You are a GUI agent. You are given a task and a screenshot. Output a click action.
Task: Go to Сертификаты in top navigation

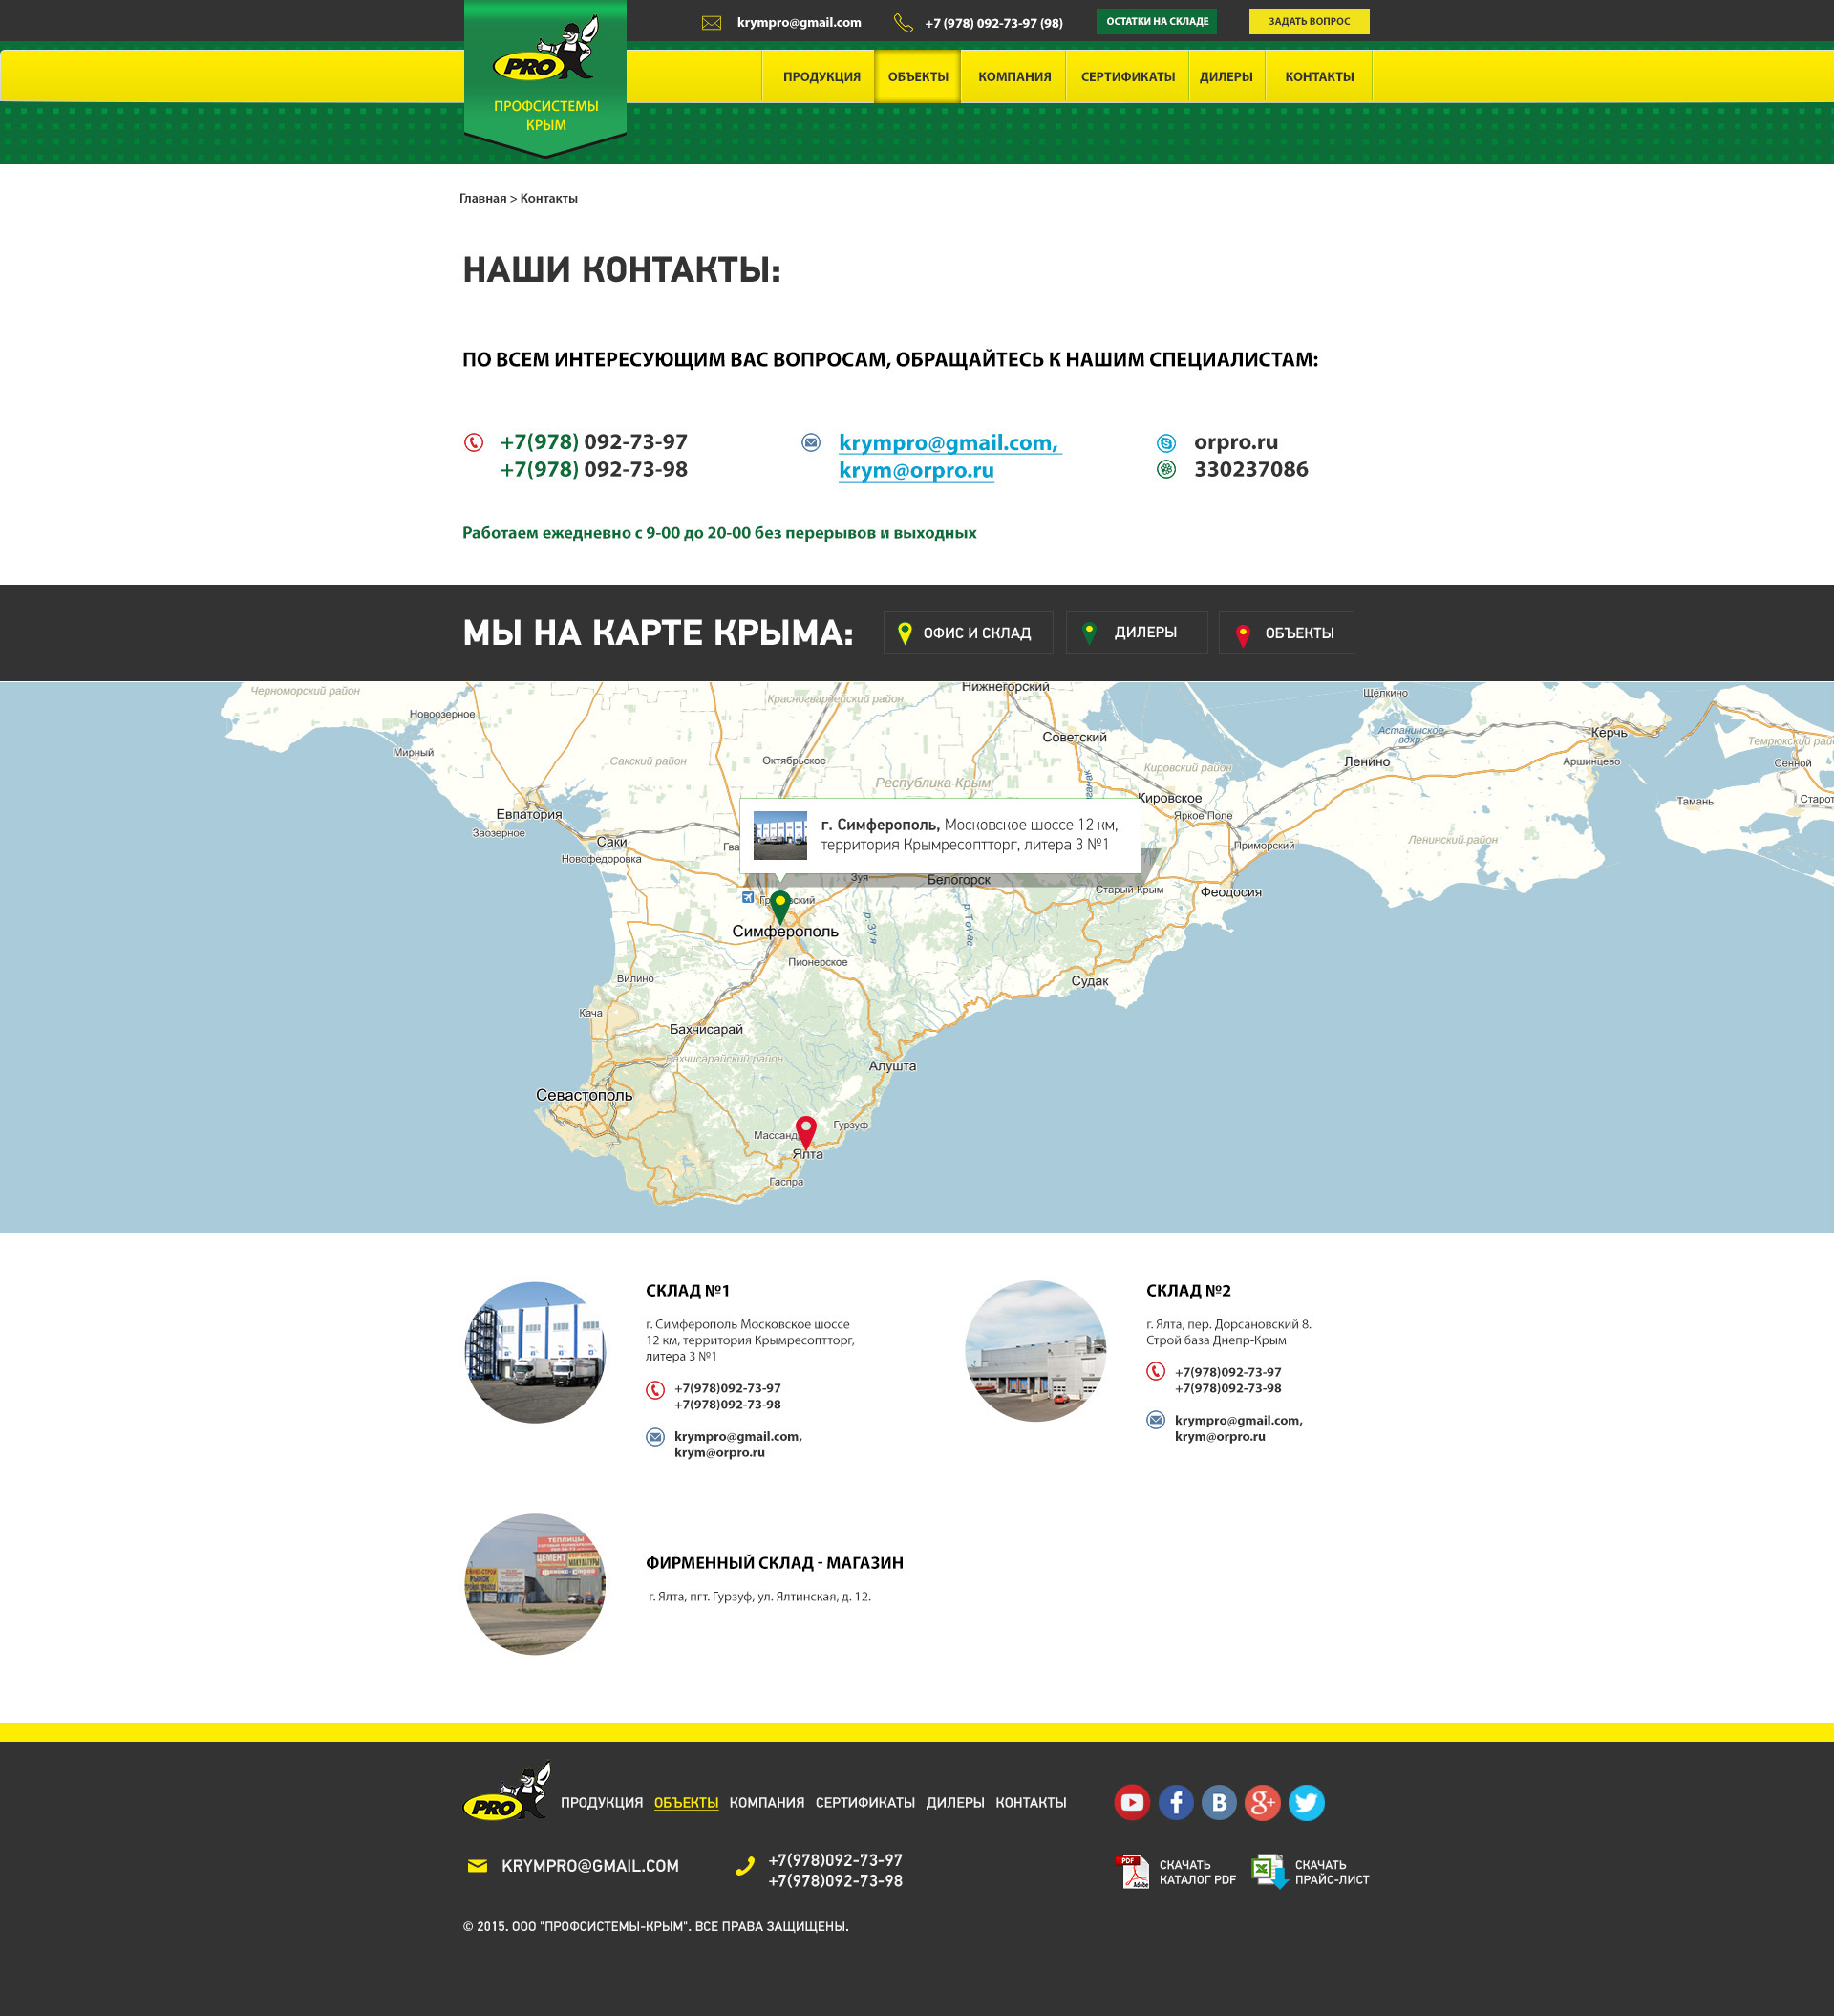pyautogui.click(x=1127, y=77)
